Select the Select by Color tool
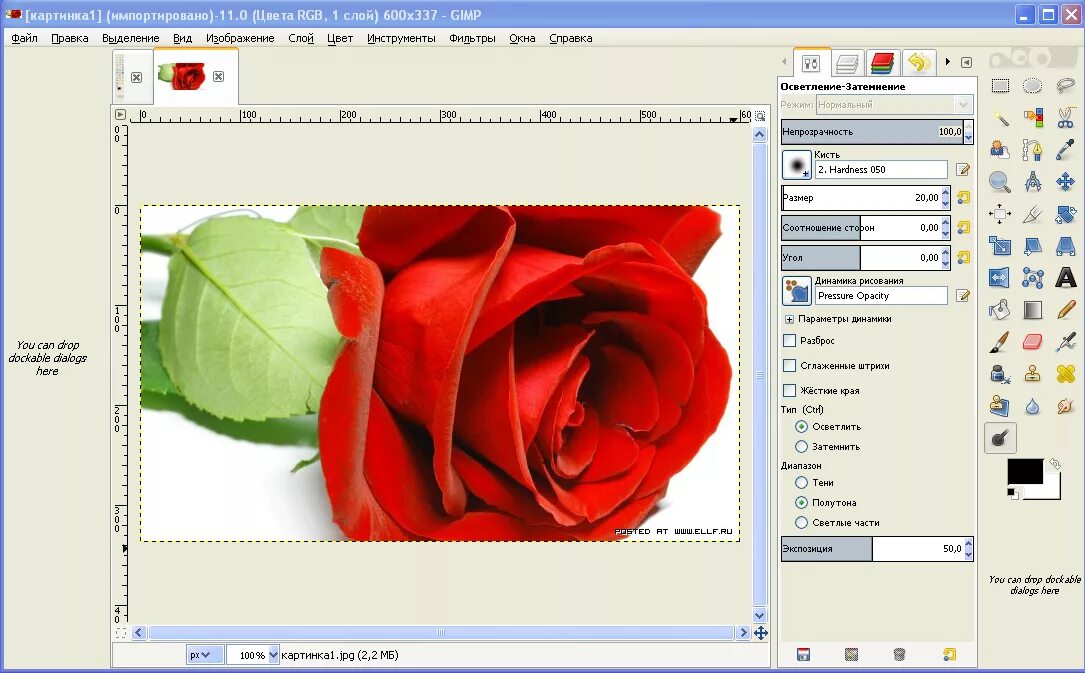This screenshot has height=673, width=1085. coord(1032,118)
